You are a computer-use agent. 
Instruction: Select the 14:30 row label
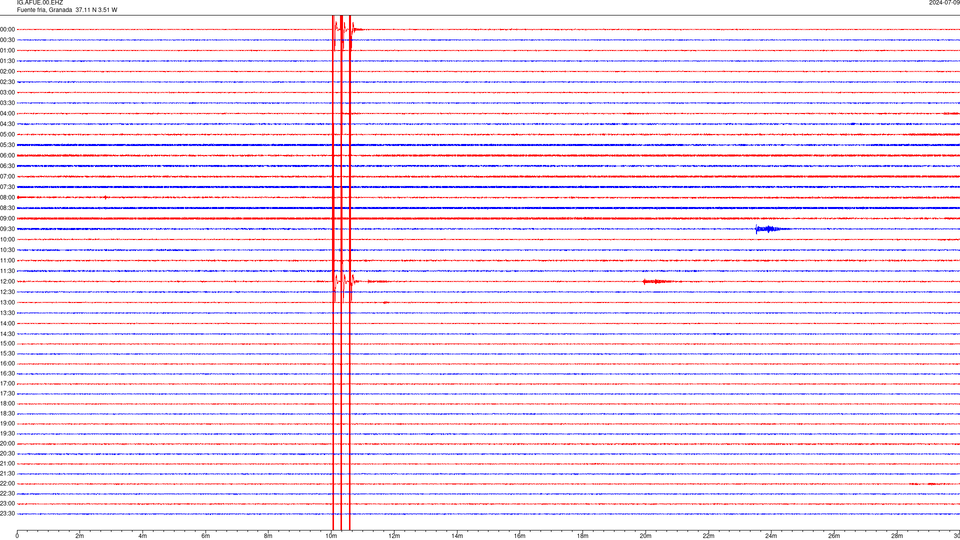7,334
